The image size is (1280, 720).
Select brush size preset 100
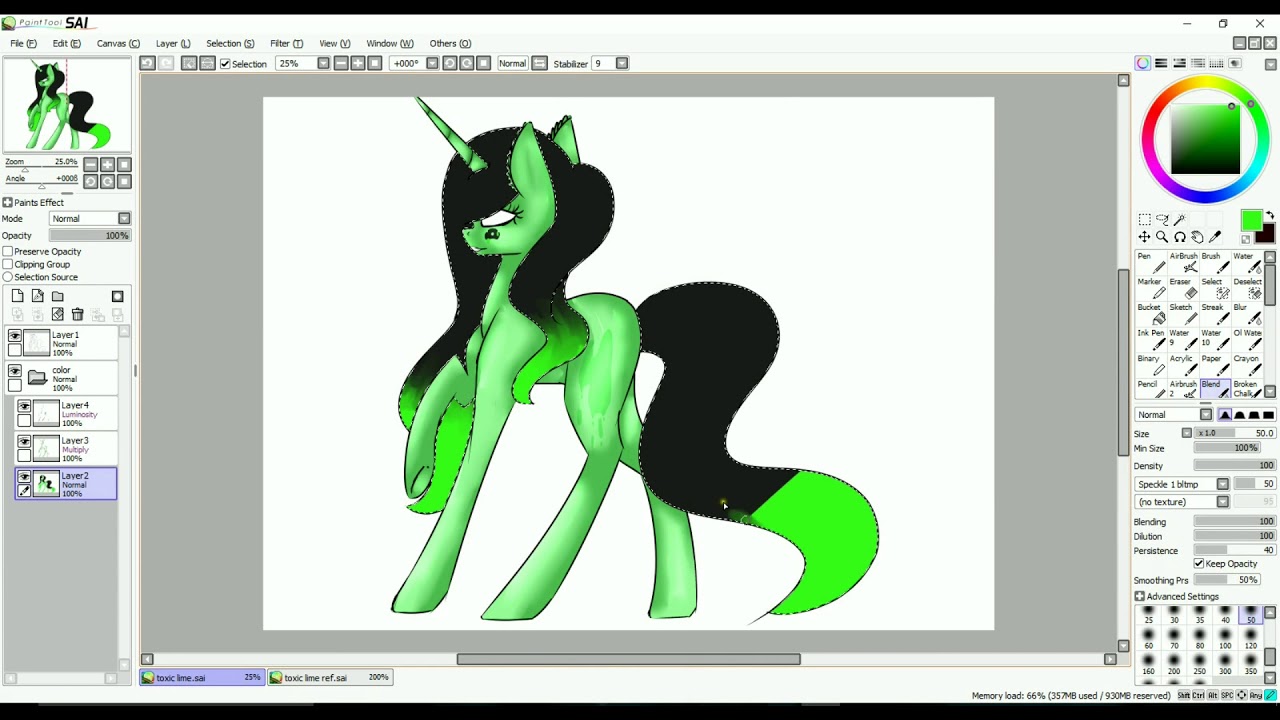point(1225,640)
